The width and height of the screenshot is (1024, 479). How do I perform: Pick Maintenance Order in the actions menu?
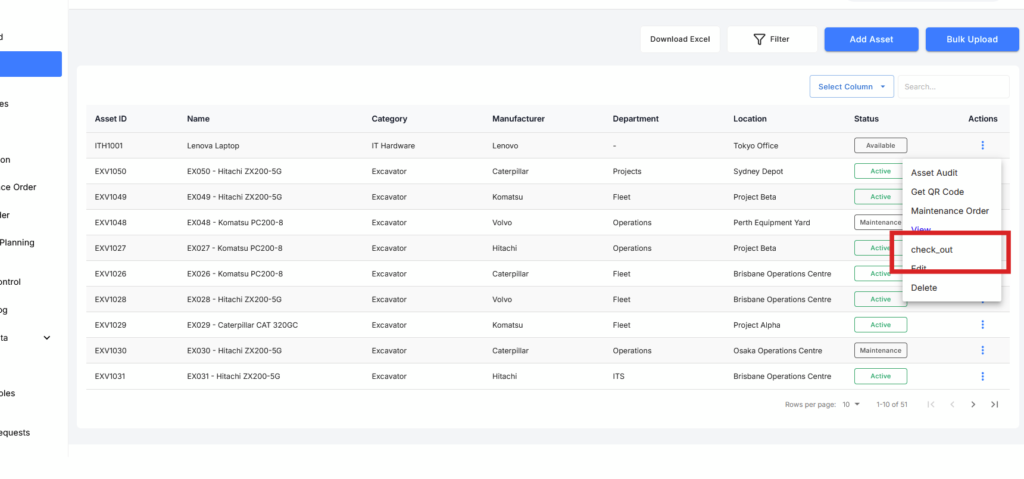[x=950, y=210]
